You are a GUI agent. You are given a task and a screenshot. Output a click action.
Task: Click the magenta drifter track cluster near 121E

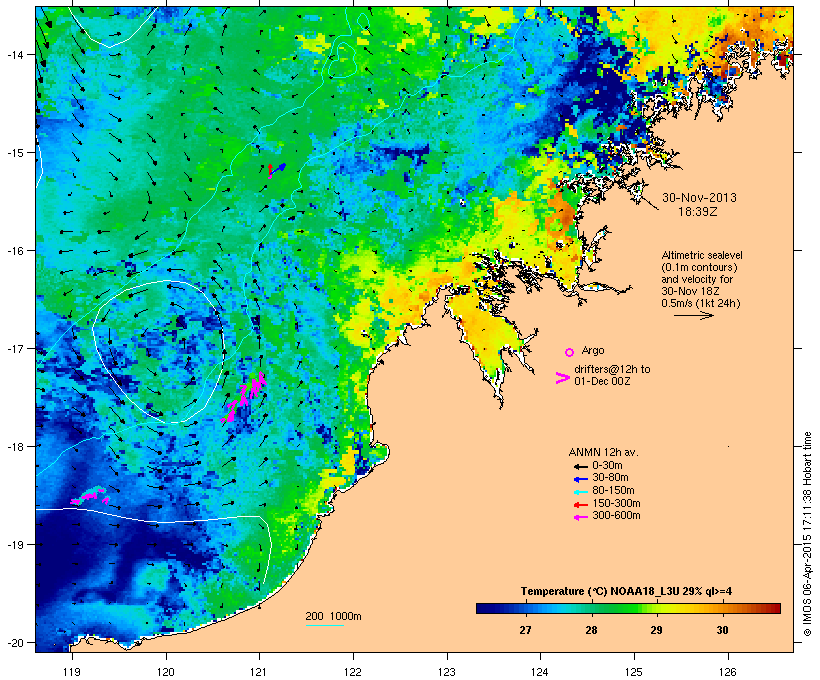(x=244, y=396)
